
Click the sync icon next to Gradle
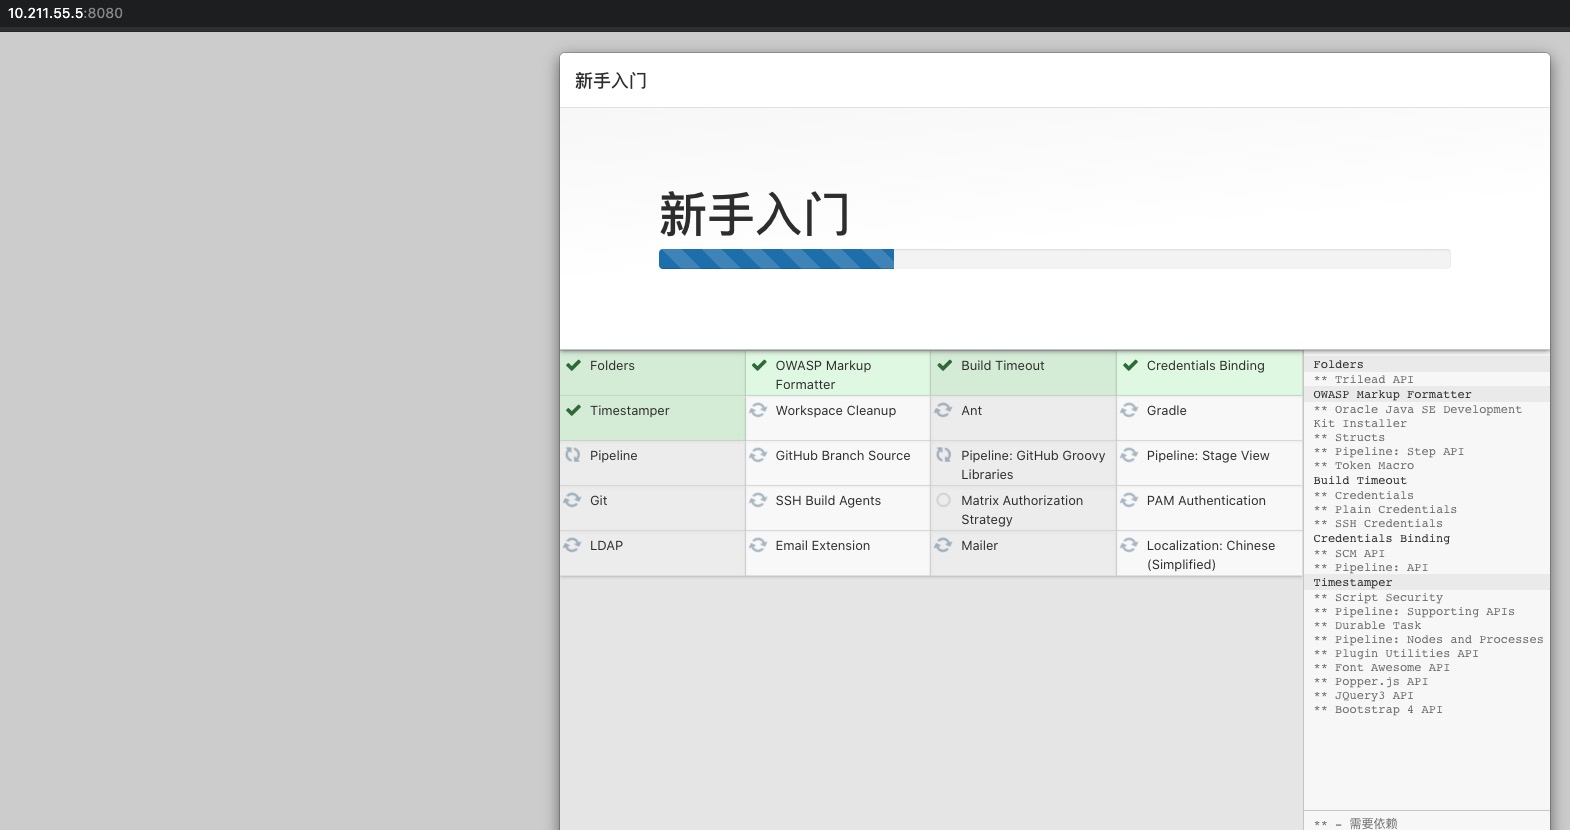pos(1129,411)
